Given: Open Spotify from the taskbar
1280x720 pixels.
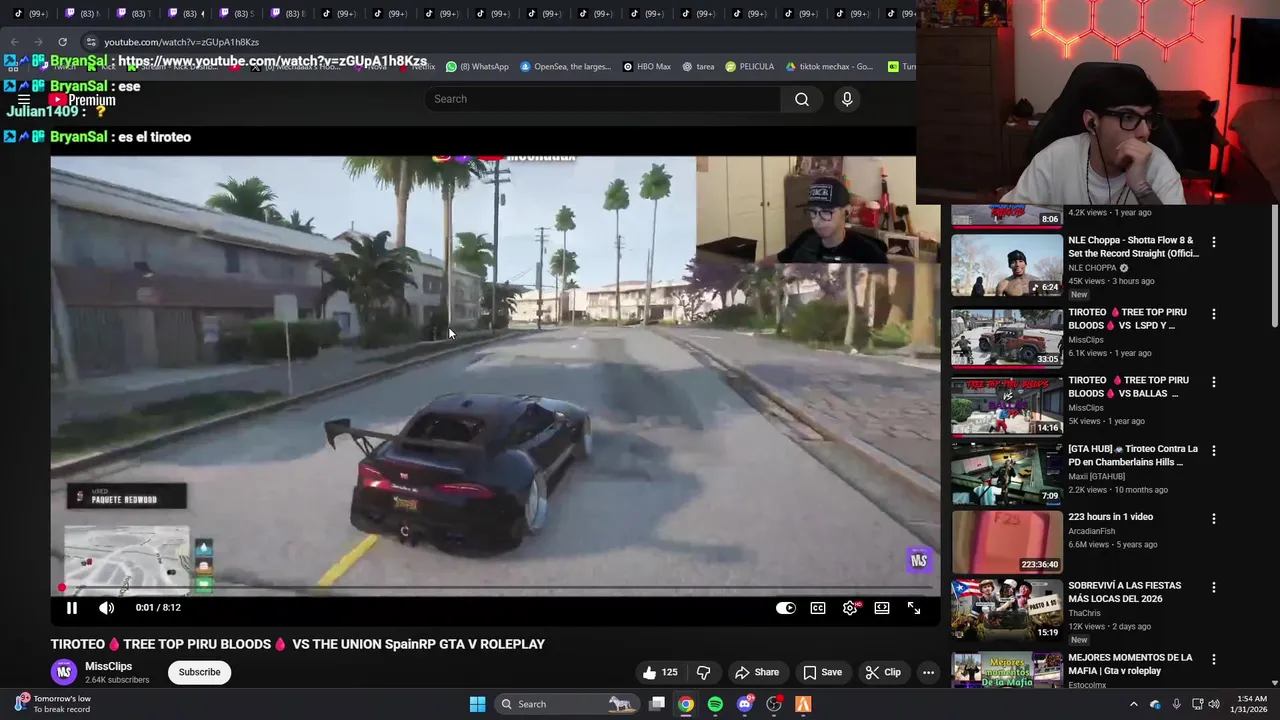Looking at the screenshot, I should click(715, 704).
